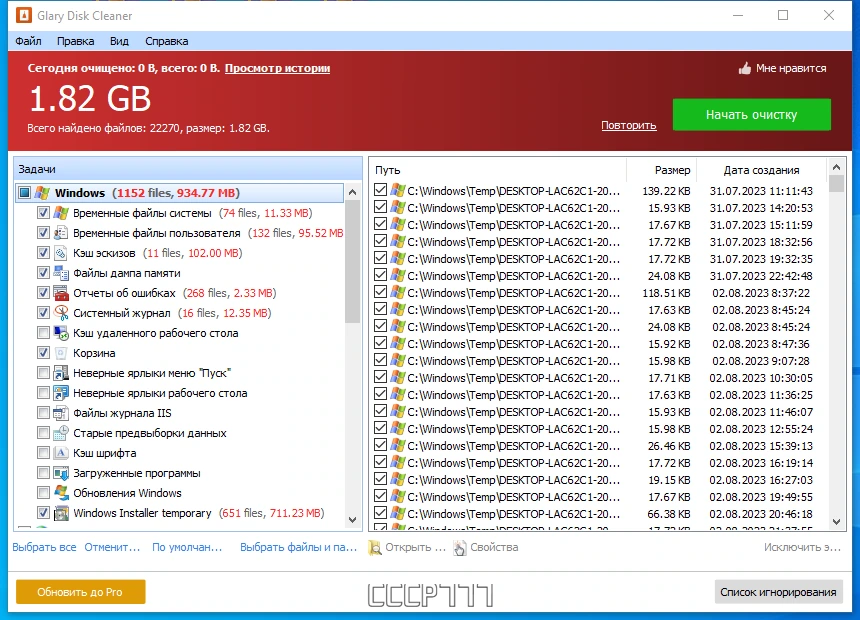Click the Файлы дампа памяти icon

click(x=61, y=273)
